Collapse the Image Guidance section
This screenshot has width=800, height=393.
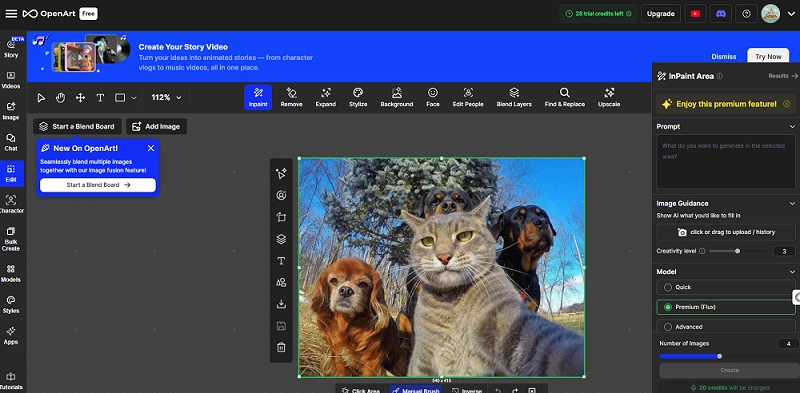792,203
